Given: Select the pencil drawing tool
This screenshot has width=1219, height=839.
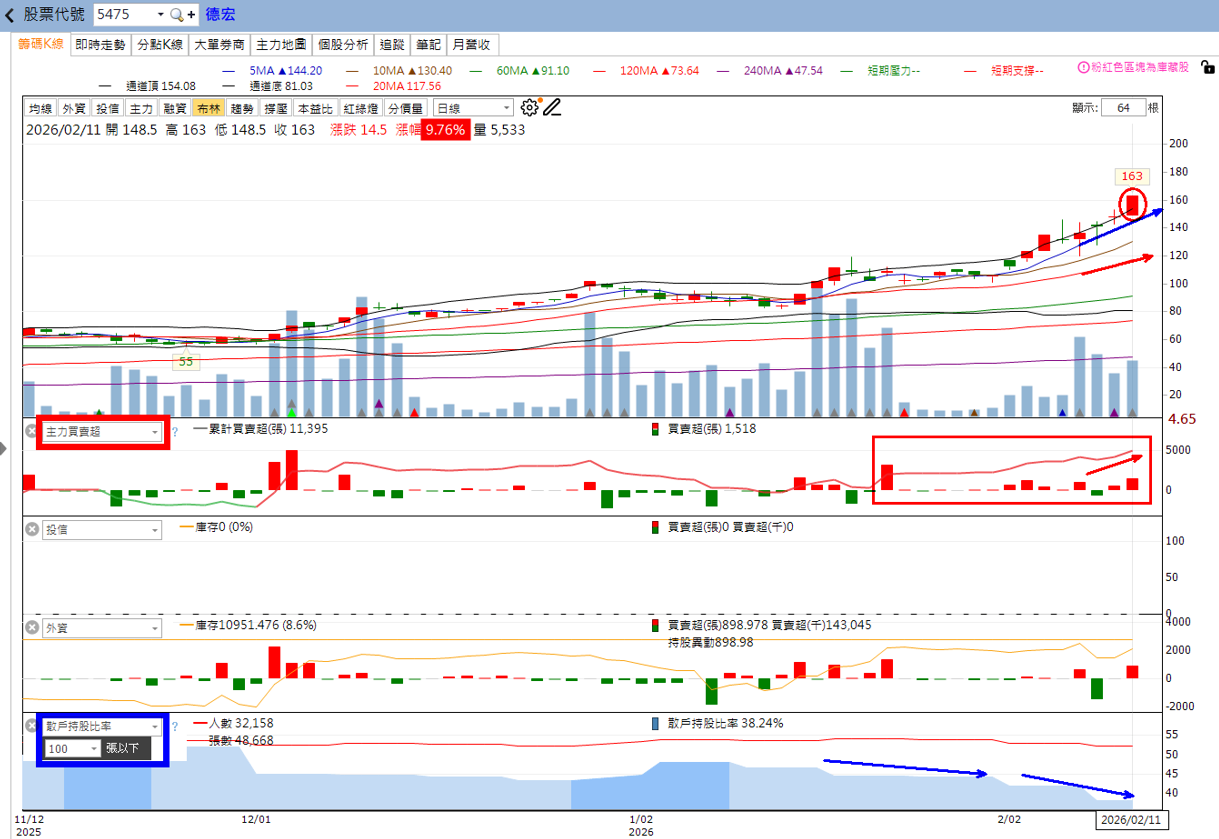Looking at the screenshot, I should [552, 107].
